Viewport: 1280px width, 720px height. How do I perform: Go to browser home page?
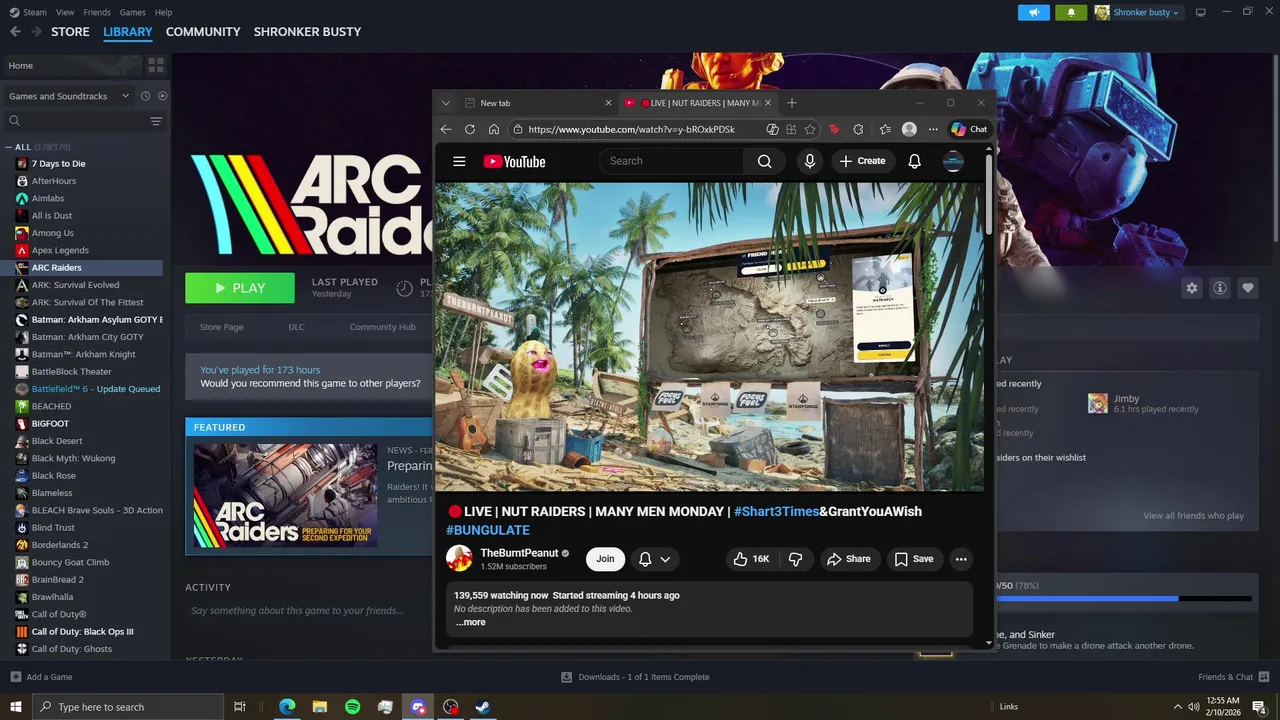click(x=494, y=129)
